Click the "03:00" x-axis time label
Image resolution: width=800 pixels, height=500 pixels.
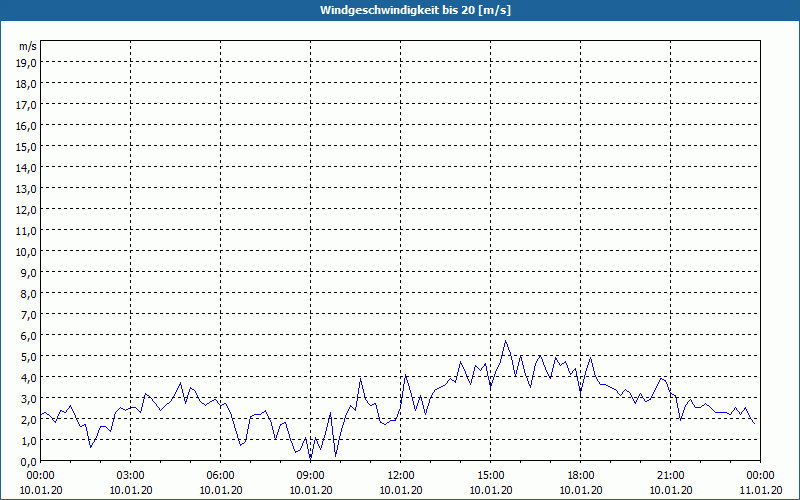131,476
